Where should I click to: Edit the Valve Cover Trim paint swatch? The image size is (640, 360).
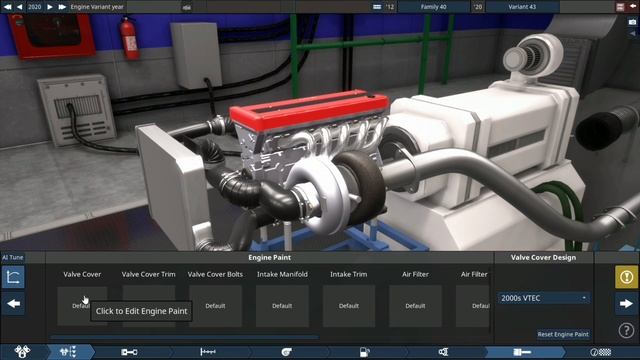tap(149, 306)
